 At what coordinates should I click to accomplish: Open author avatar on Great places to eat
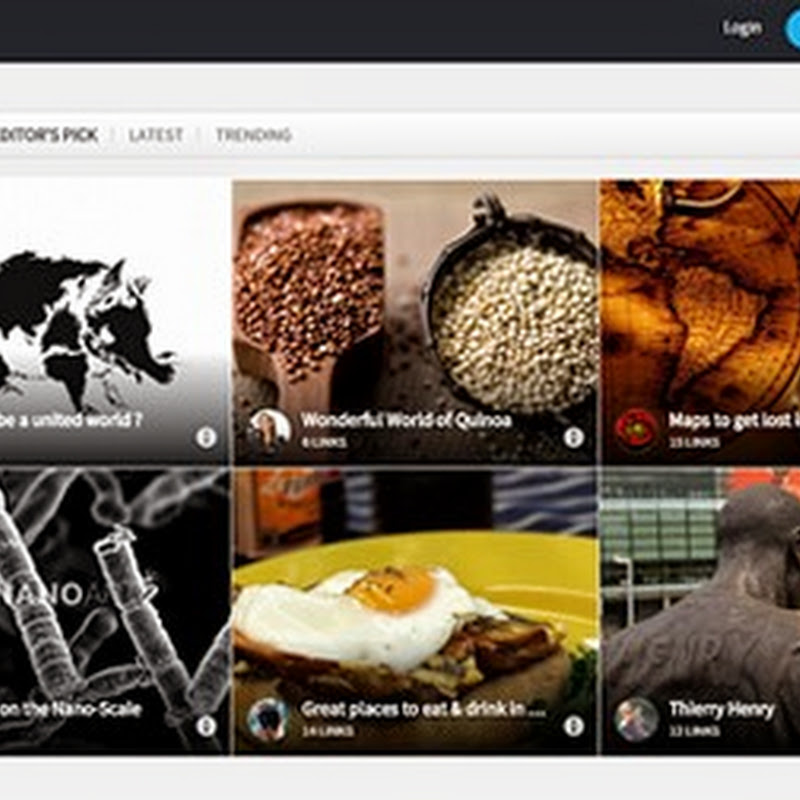click(x=269, y=719)
